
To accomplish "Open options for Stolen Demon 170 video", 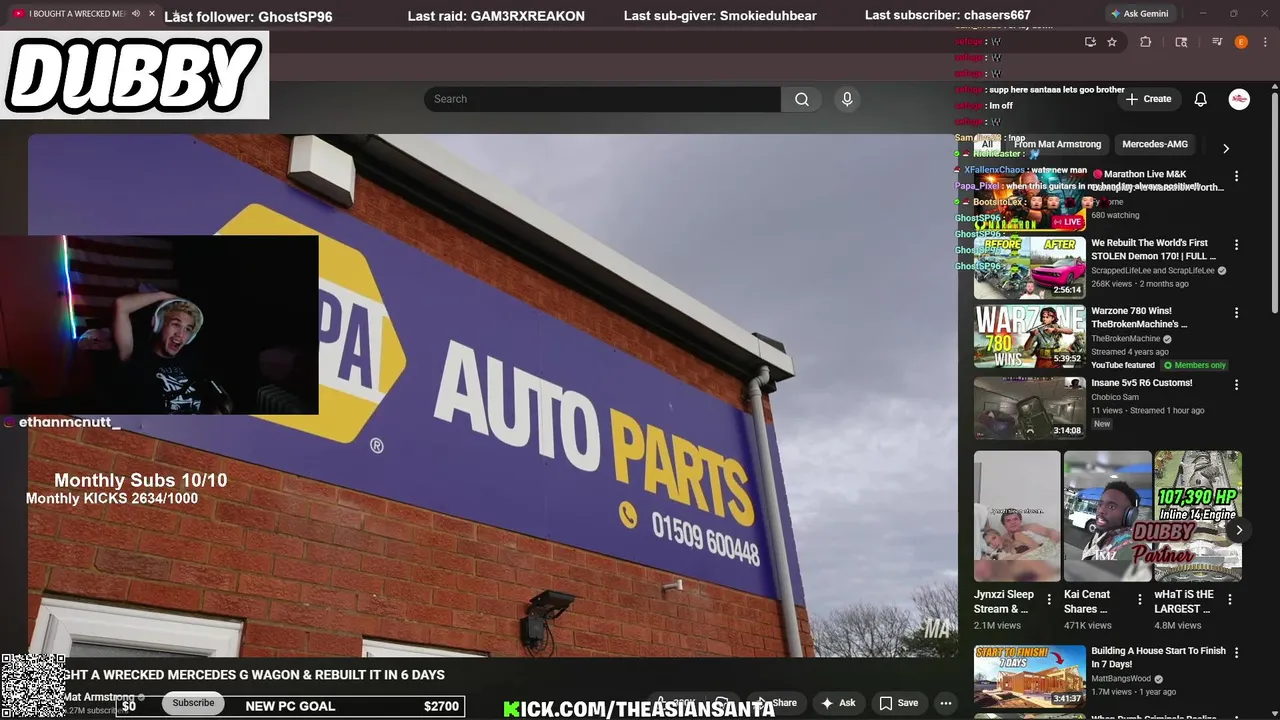I will click(1236, 245).
